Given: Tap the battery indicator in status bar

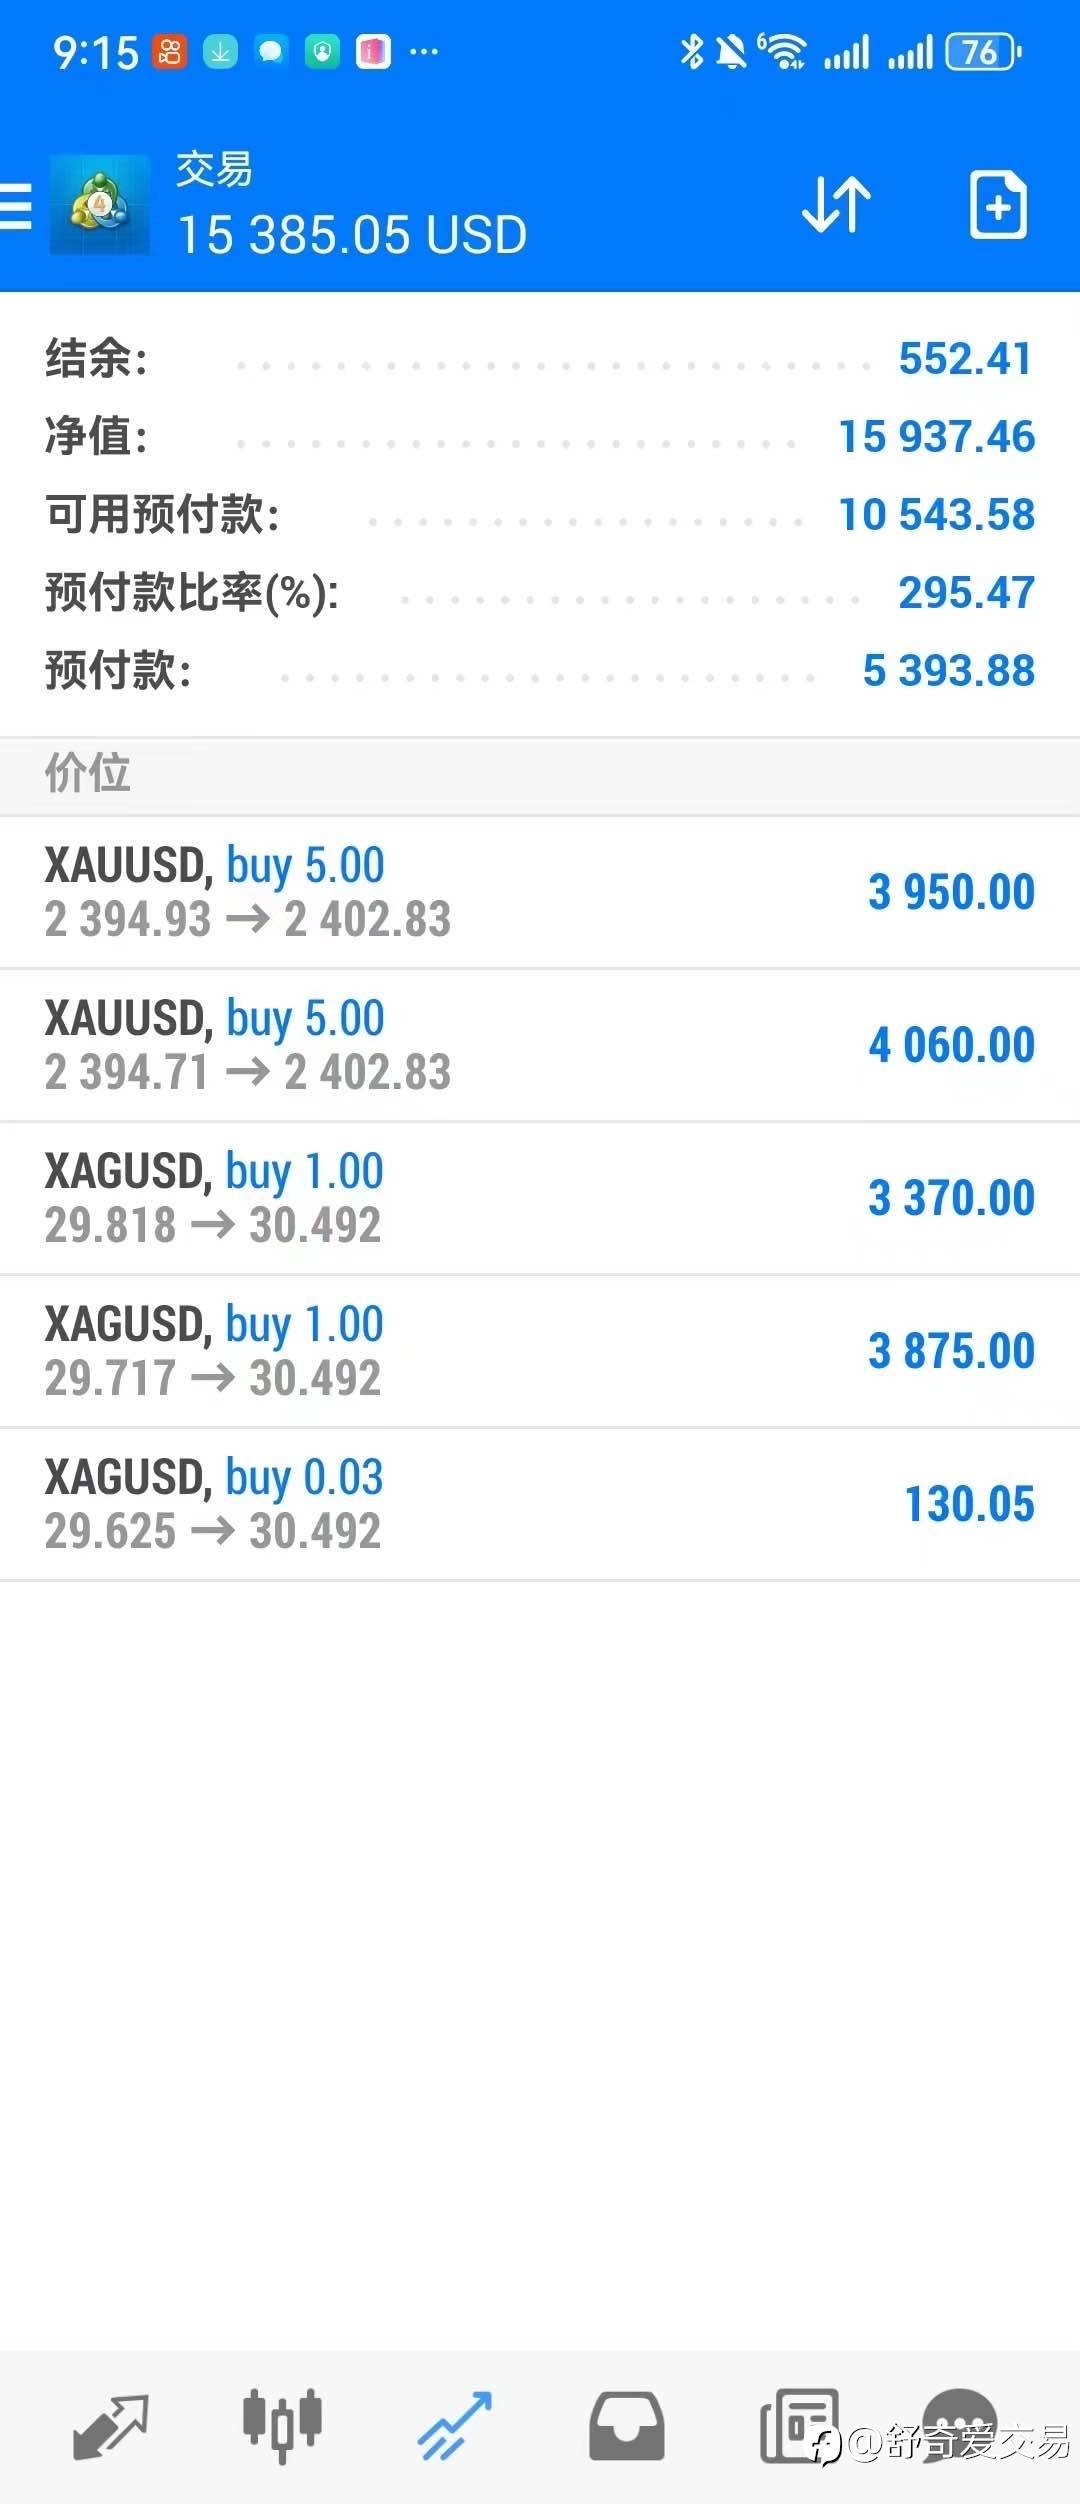Looking at the screenshot, I should coord(983,52).
